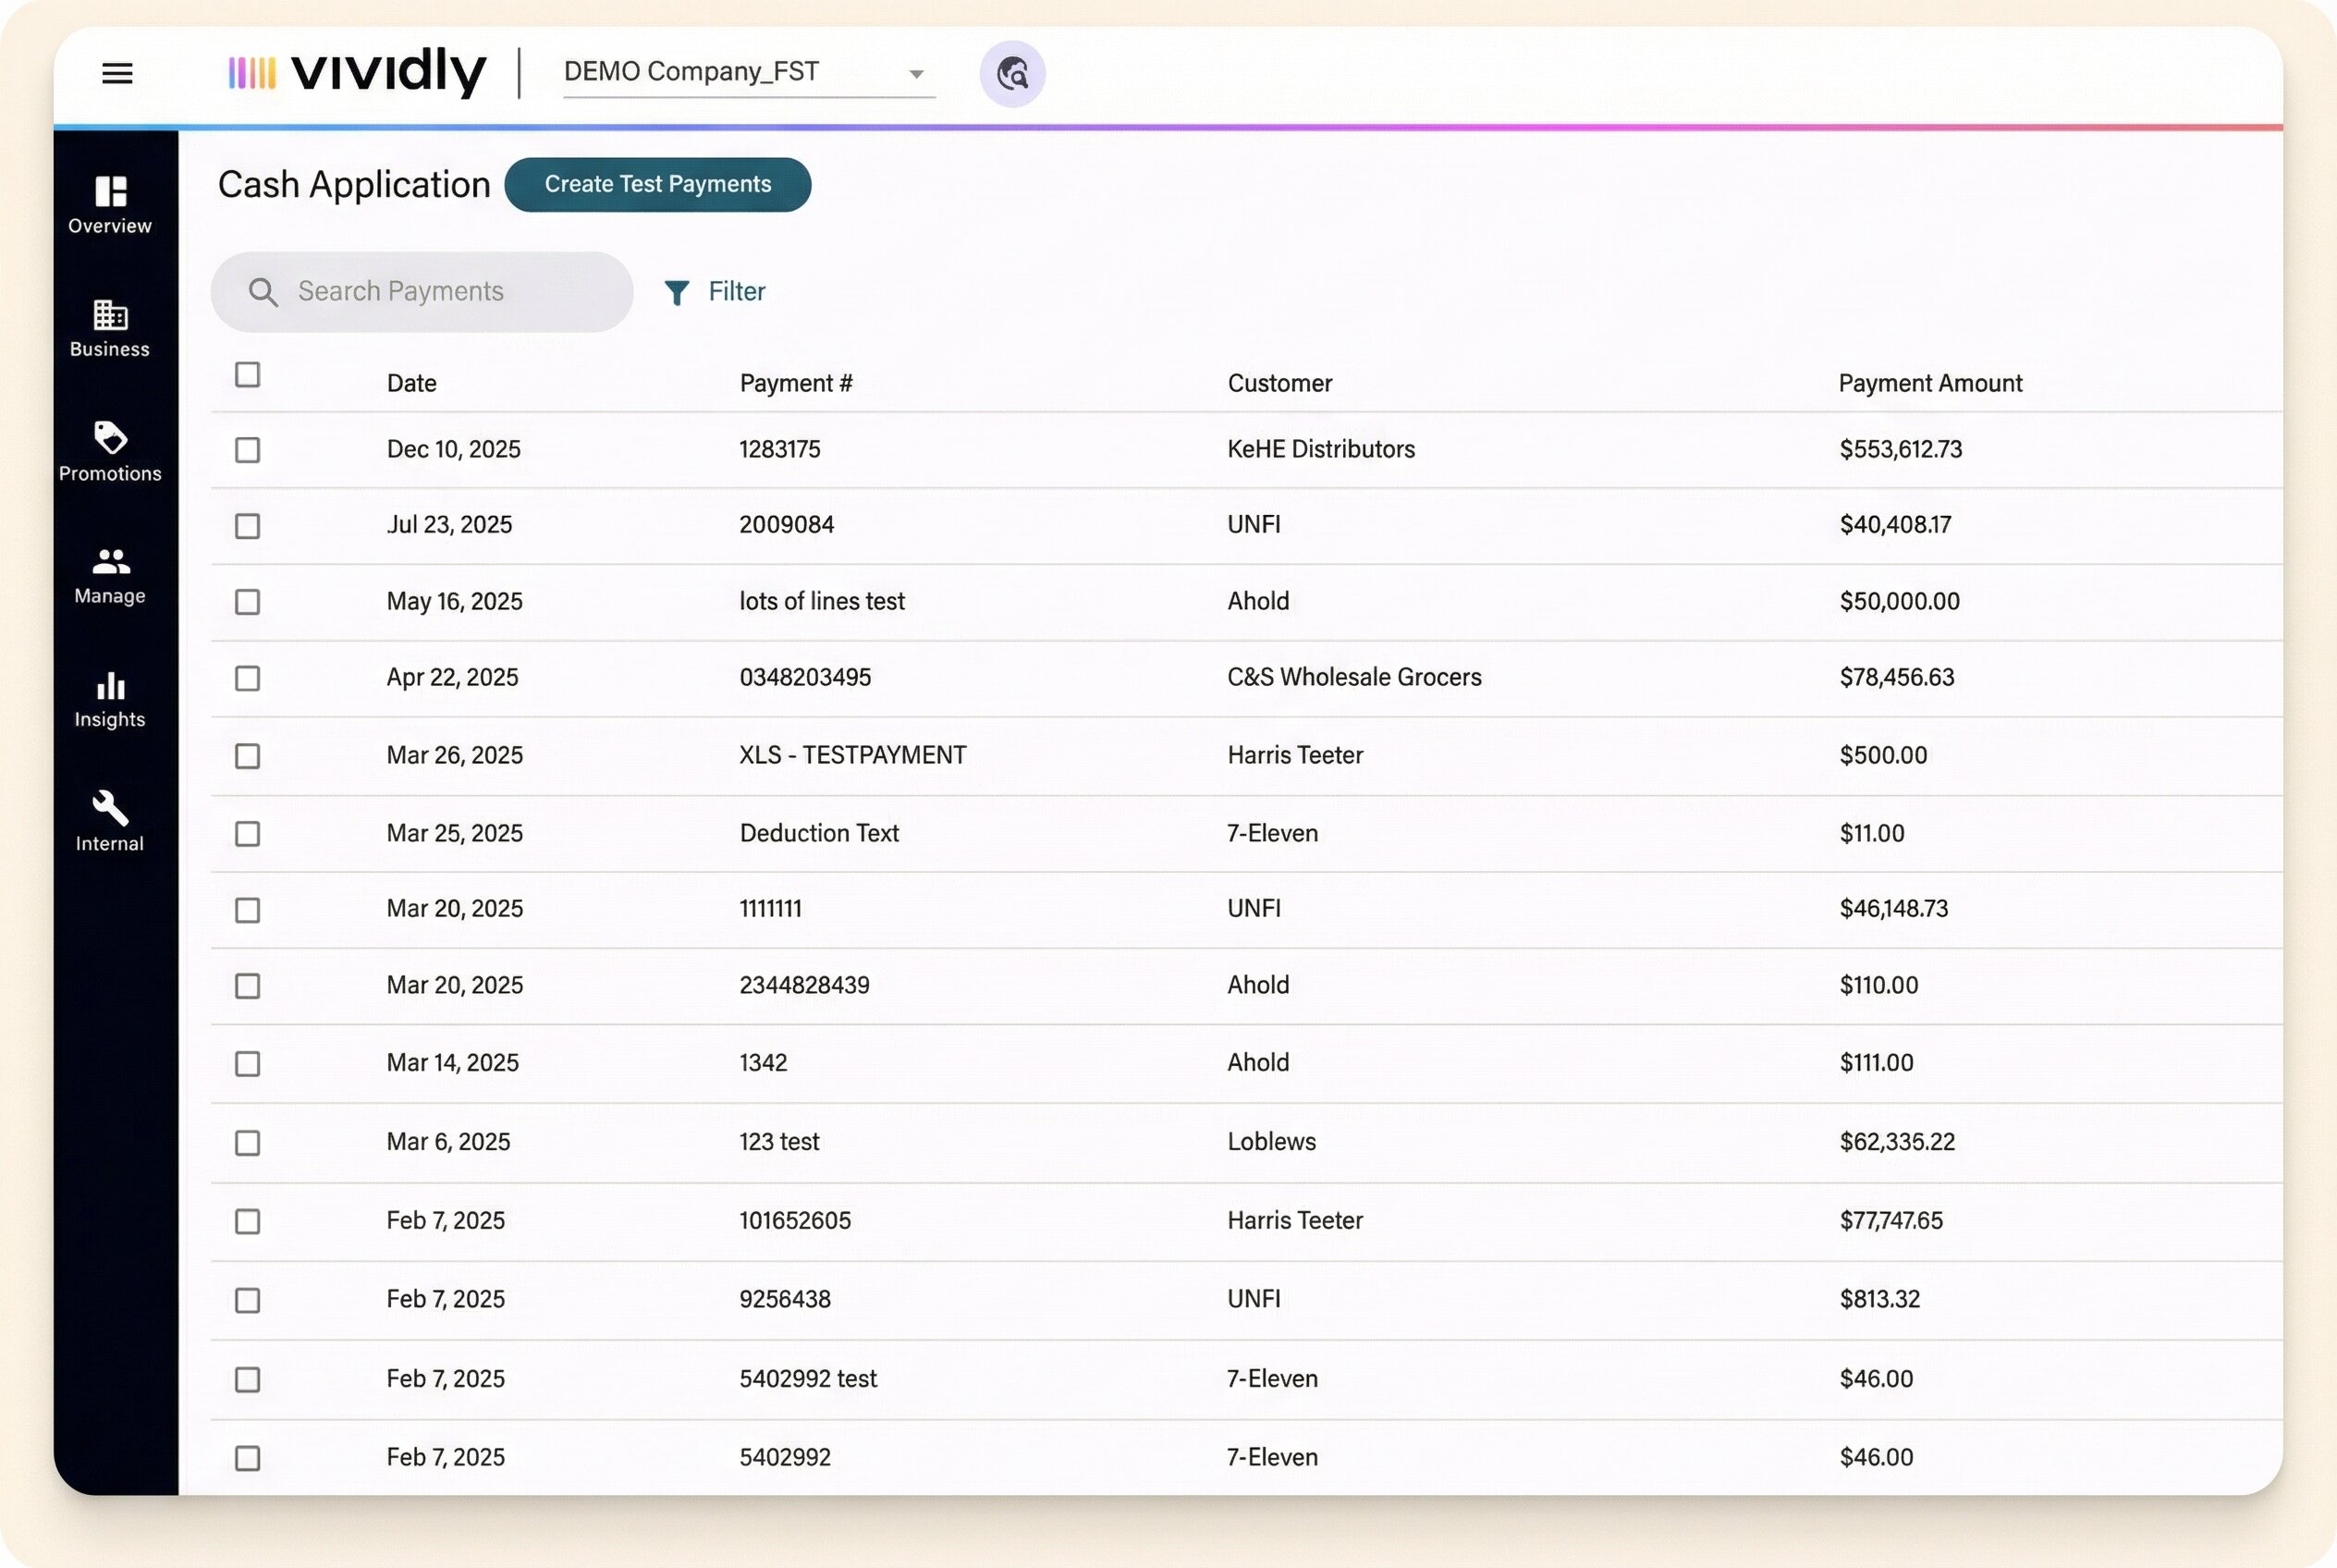Toggle the select-all header checkbox
This screenshot has width=2337, height=1568.
pyautogui.click(x=247, y=375)
